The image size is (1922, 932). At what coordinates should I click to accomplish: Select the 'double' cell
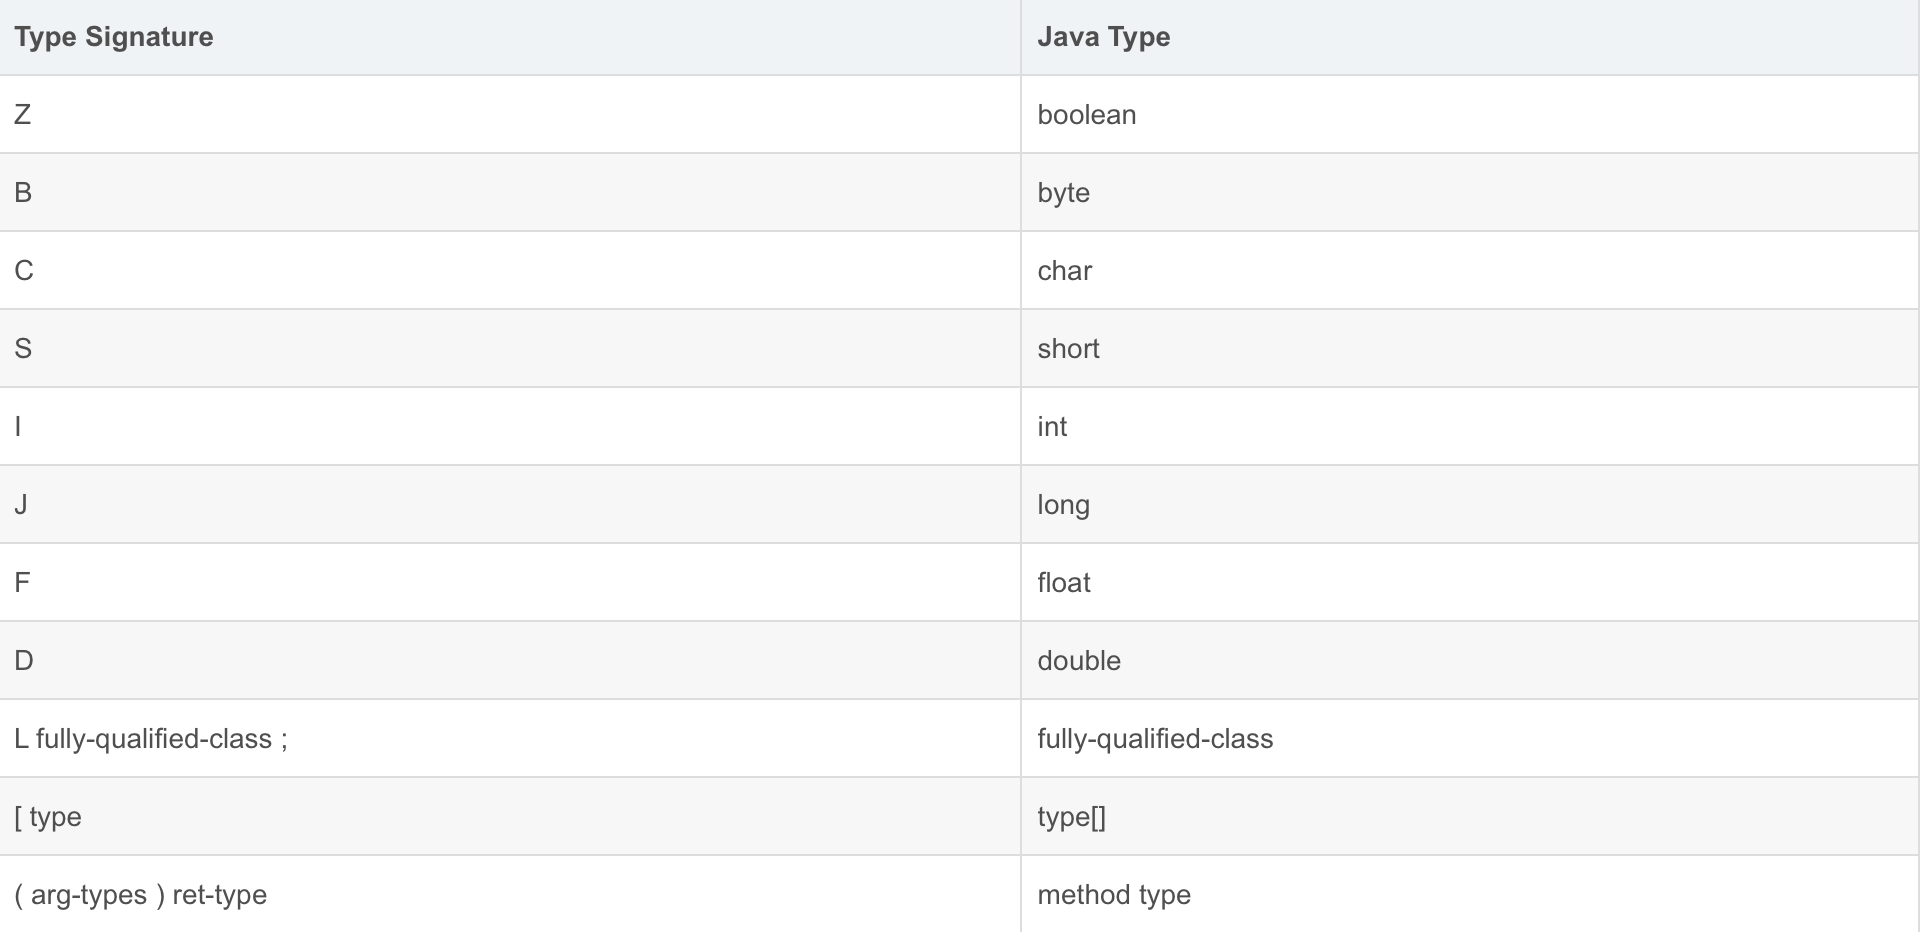[1471, 661]
